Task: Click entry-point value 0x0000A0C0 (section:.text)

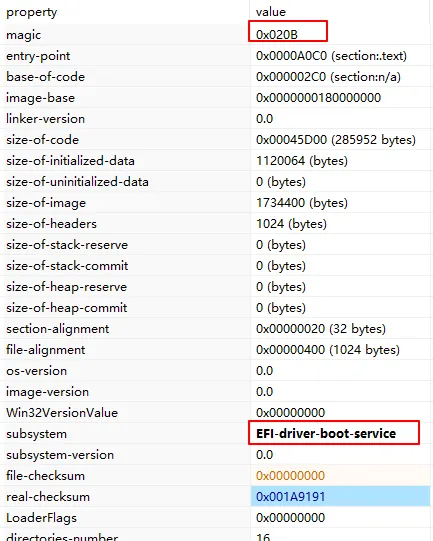Action: point(331,56)
